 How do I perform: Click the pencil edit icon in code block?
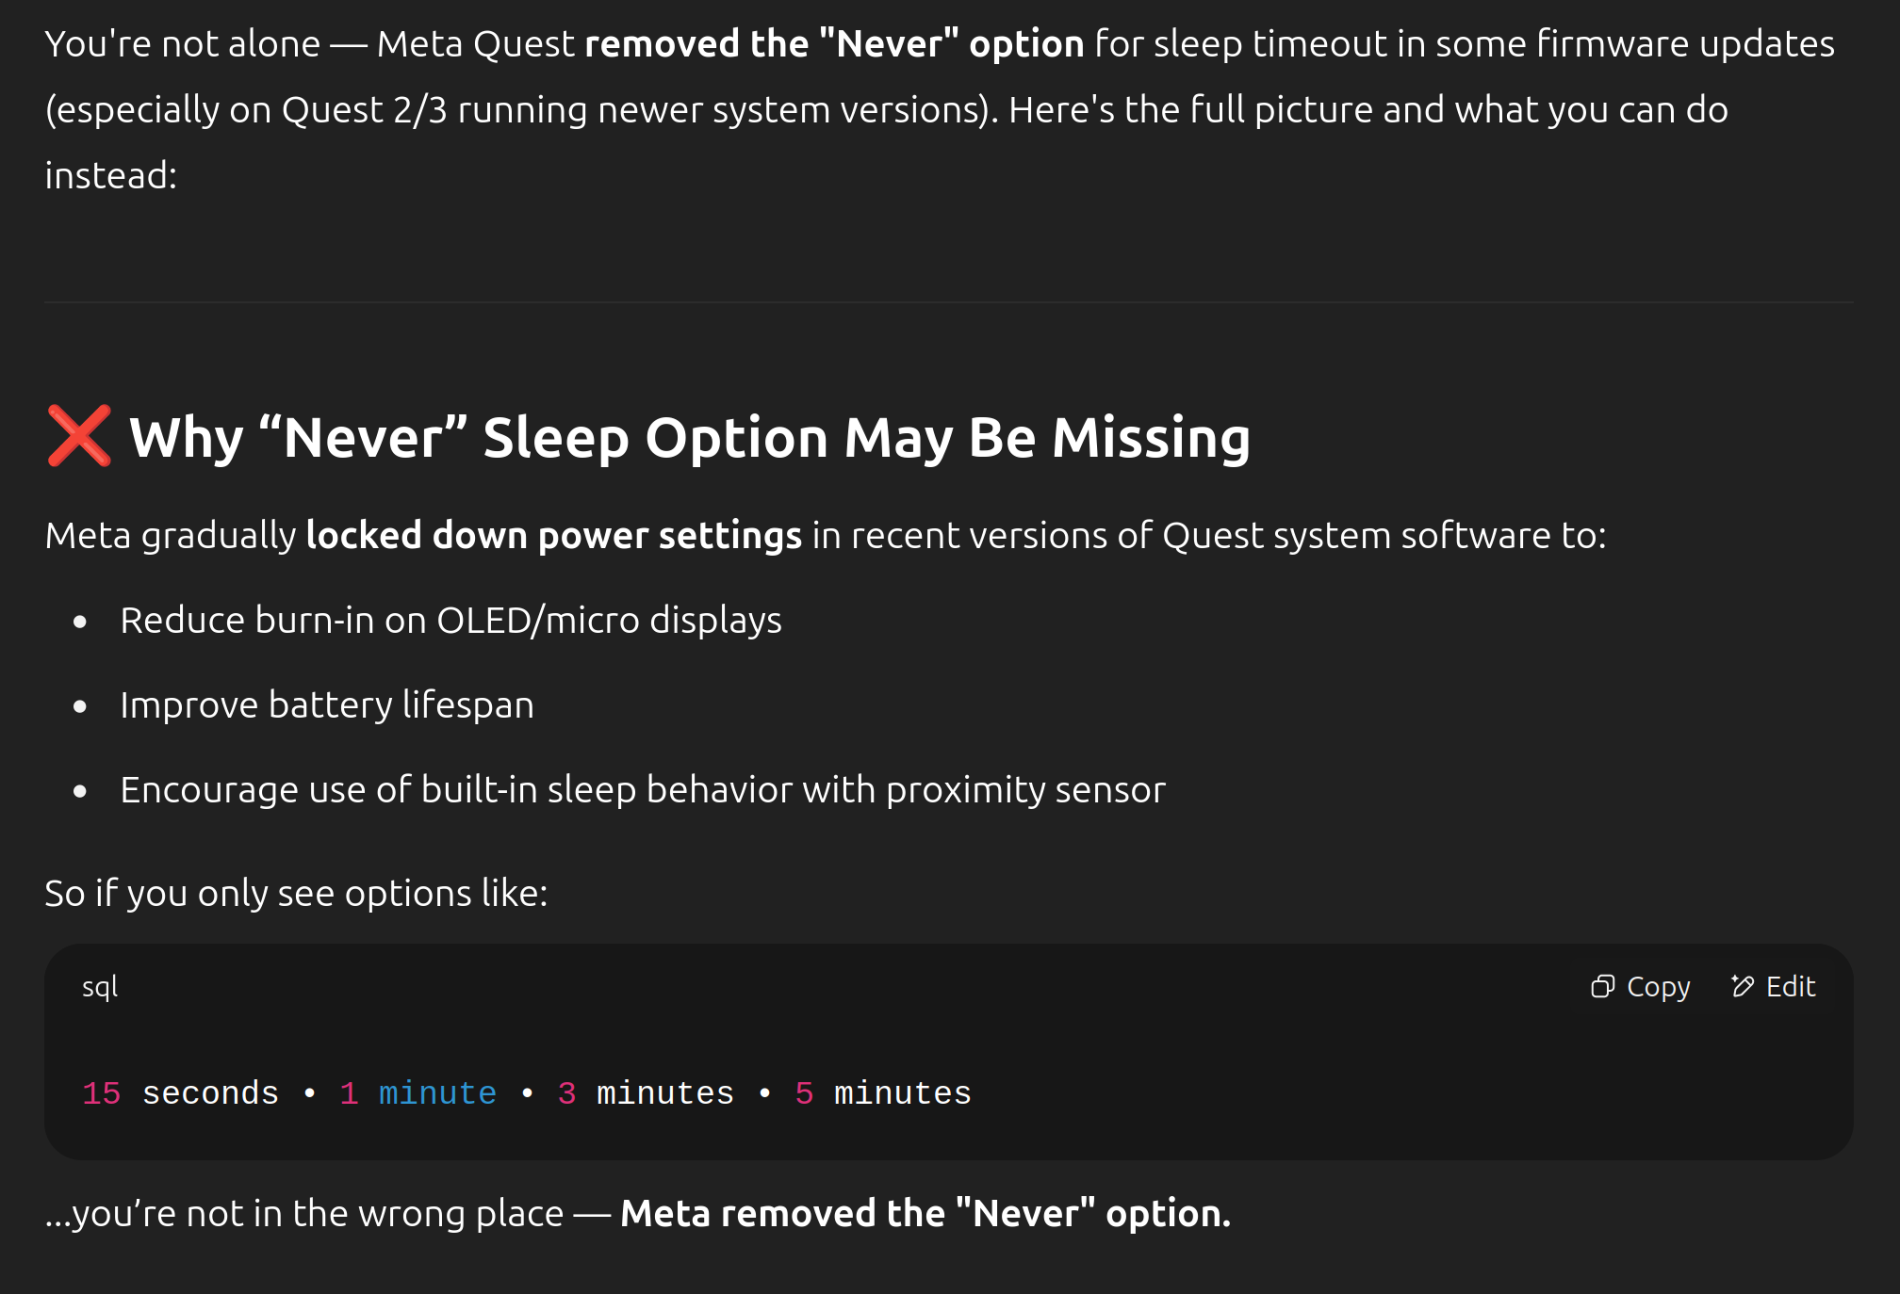1742,987
